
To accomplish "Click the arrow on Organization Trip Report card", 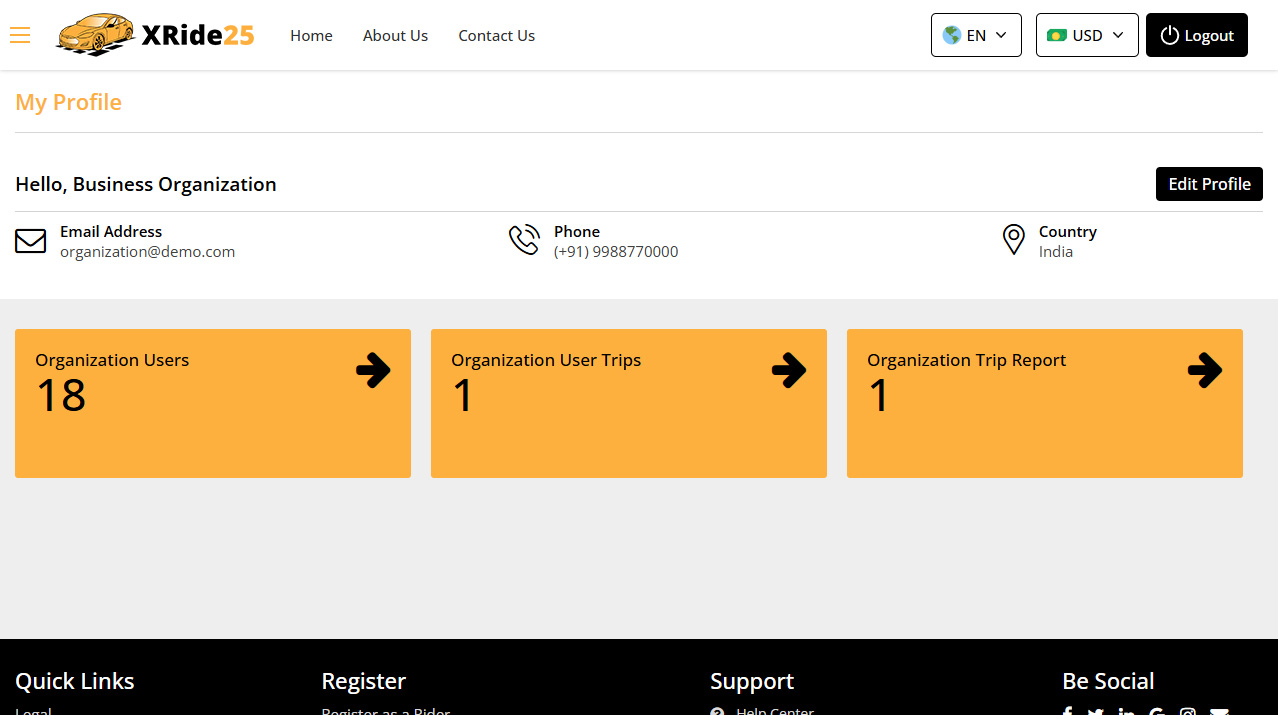I will coord(1205,370).
